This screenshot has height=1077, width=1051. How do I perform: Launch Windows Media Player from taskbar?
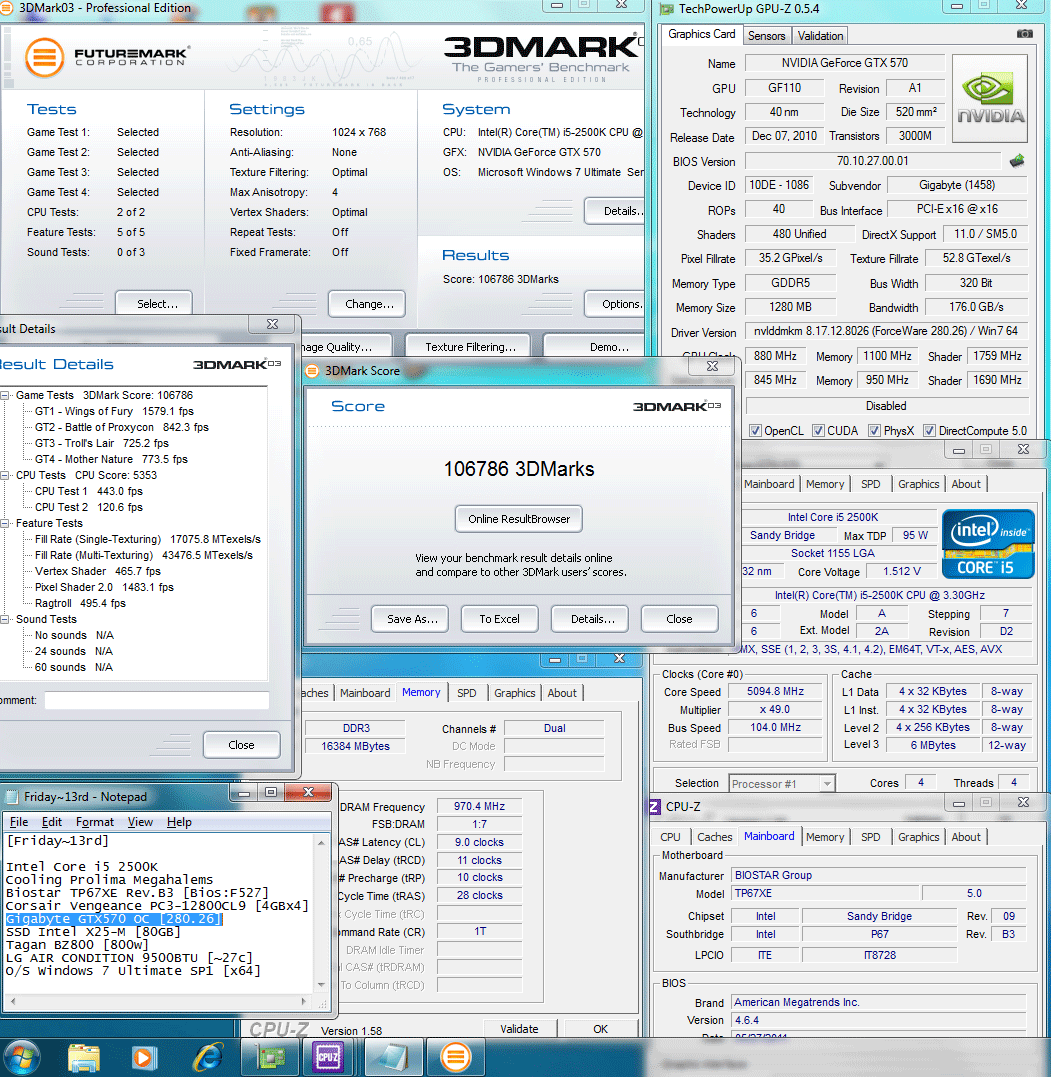click(144, 1058)
